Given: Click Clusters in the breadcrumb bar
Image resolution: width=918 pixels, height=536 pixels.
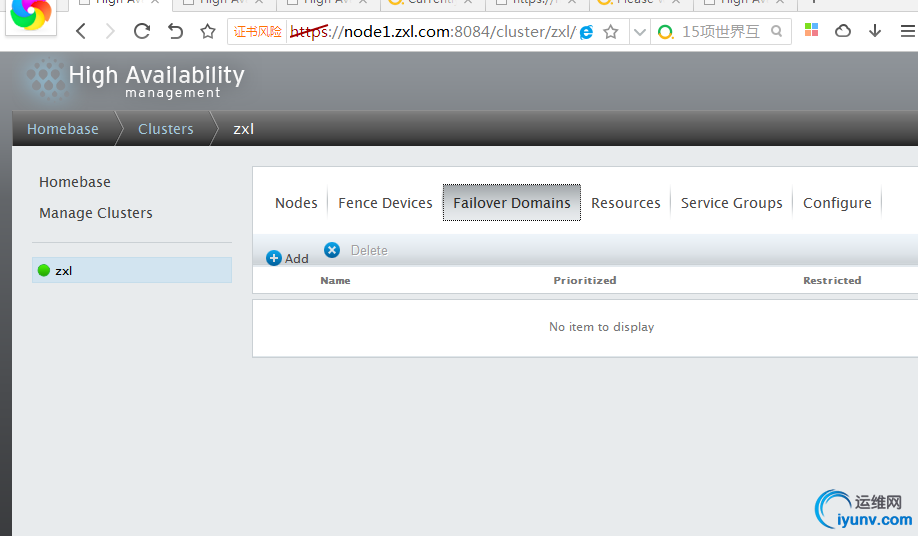Looking at the screenshot, I should [166, 129].
